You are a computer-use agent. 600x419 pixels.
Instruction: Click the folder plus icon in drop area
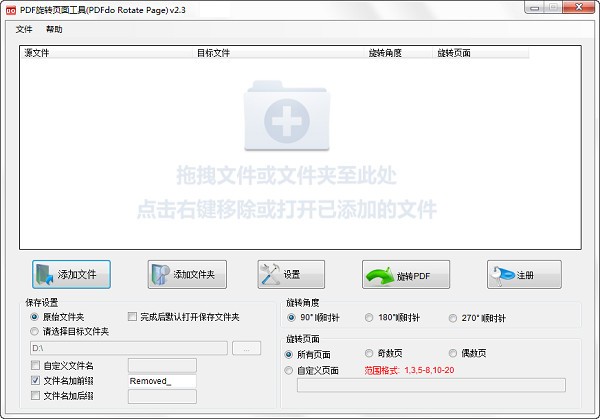point(287,116)
